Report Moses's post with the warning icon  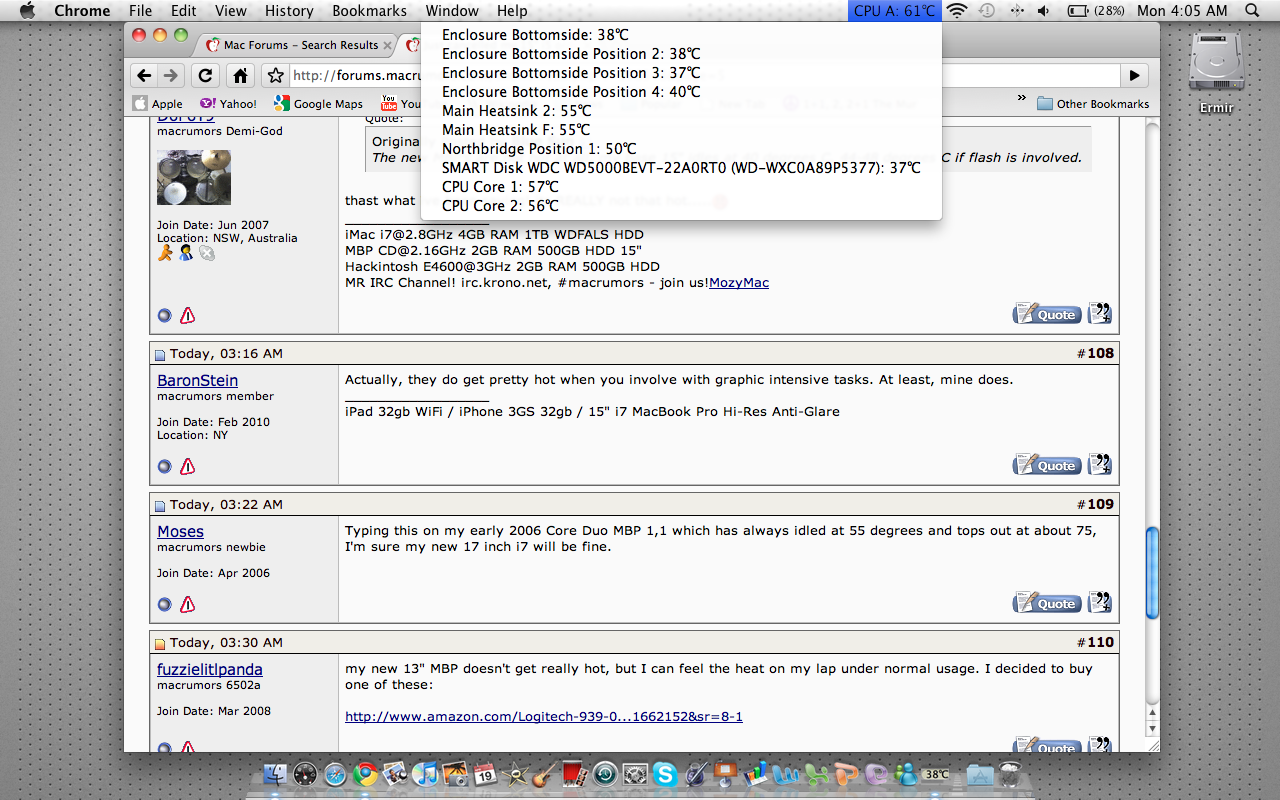point(187,604)
